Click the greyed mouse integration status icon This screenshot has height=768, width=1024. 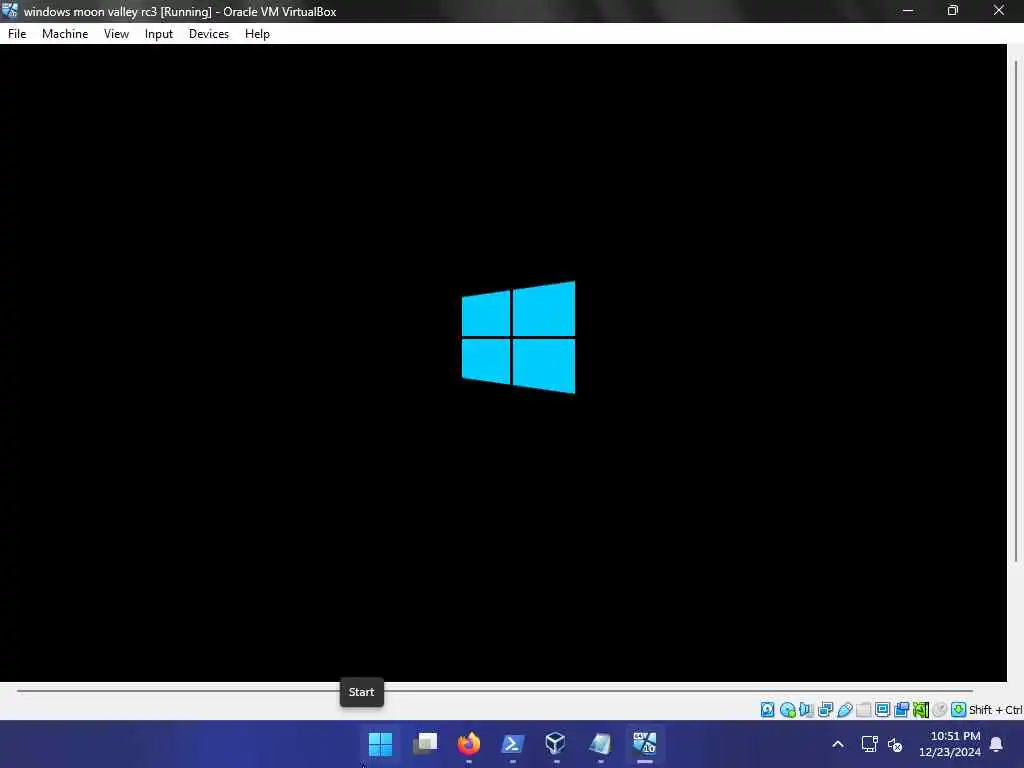point(940,709)
